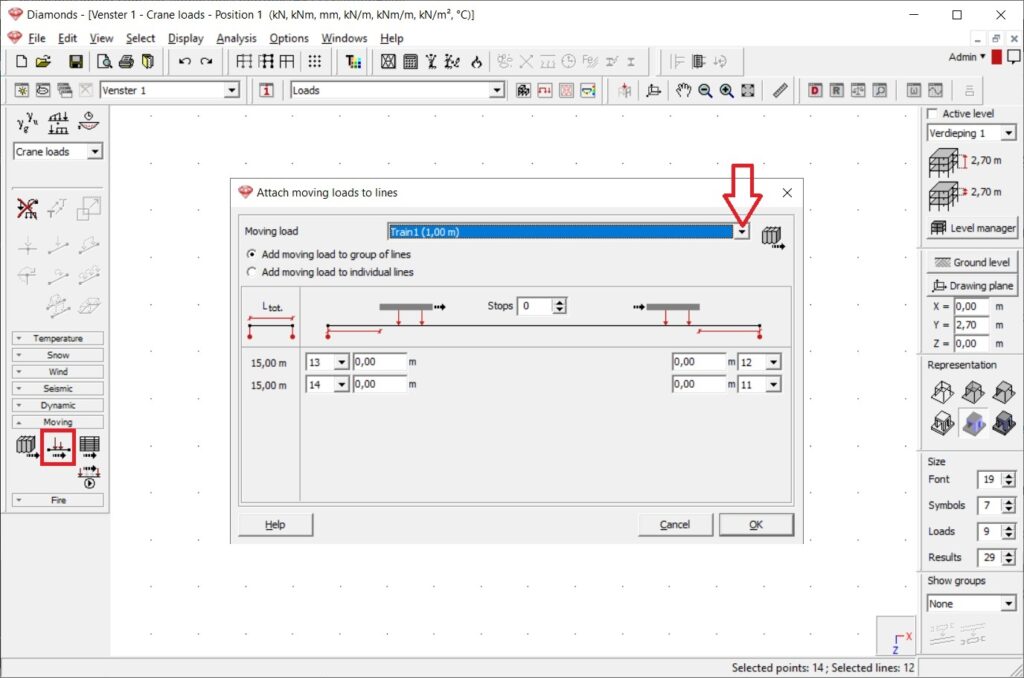This screenshot has height=678, width=1024.
Task: Click the load factors gamma icon
Action: pyautogui.click(x=27, y=122)
